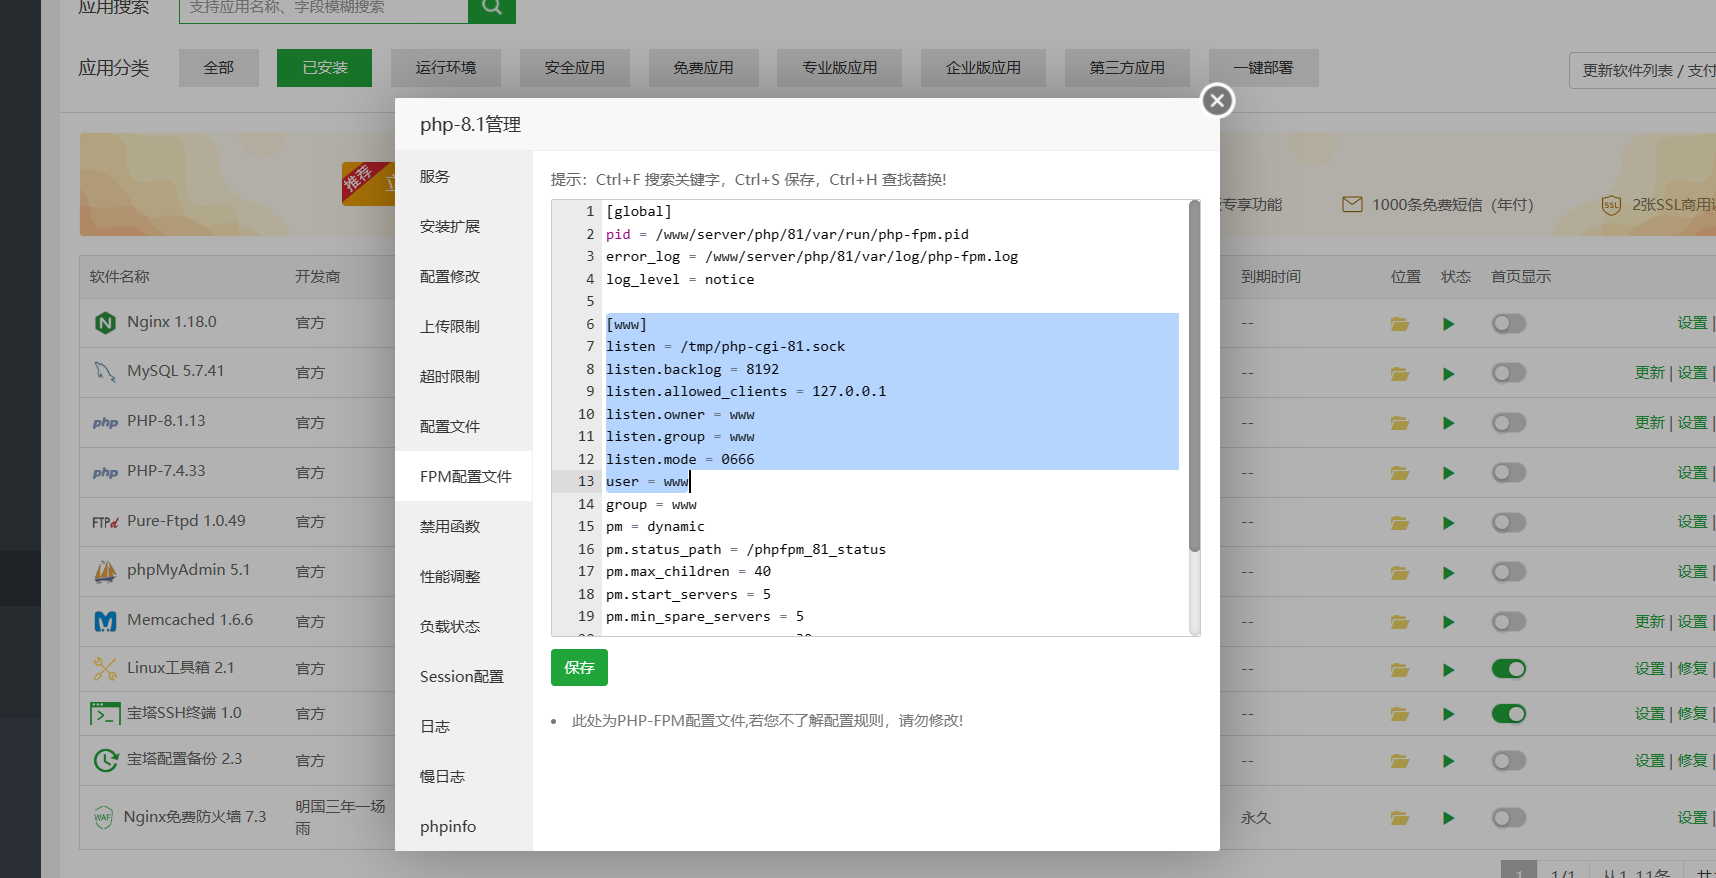Click the Pure-Ftpd FTP icon
Image resolution: width=1716 pixels, height=878 pixels.
105,522
